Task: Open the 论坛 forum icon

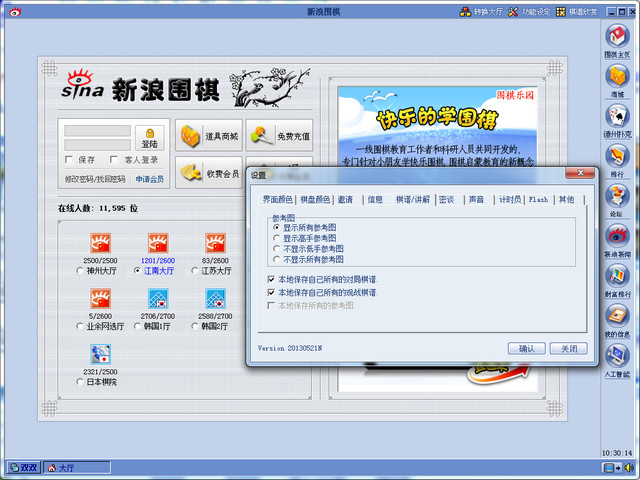Action: 617,196
